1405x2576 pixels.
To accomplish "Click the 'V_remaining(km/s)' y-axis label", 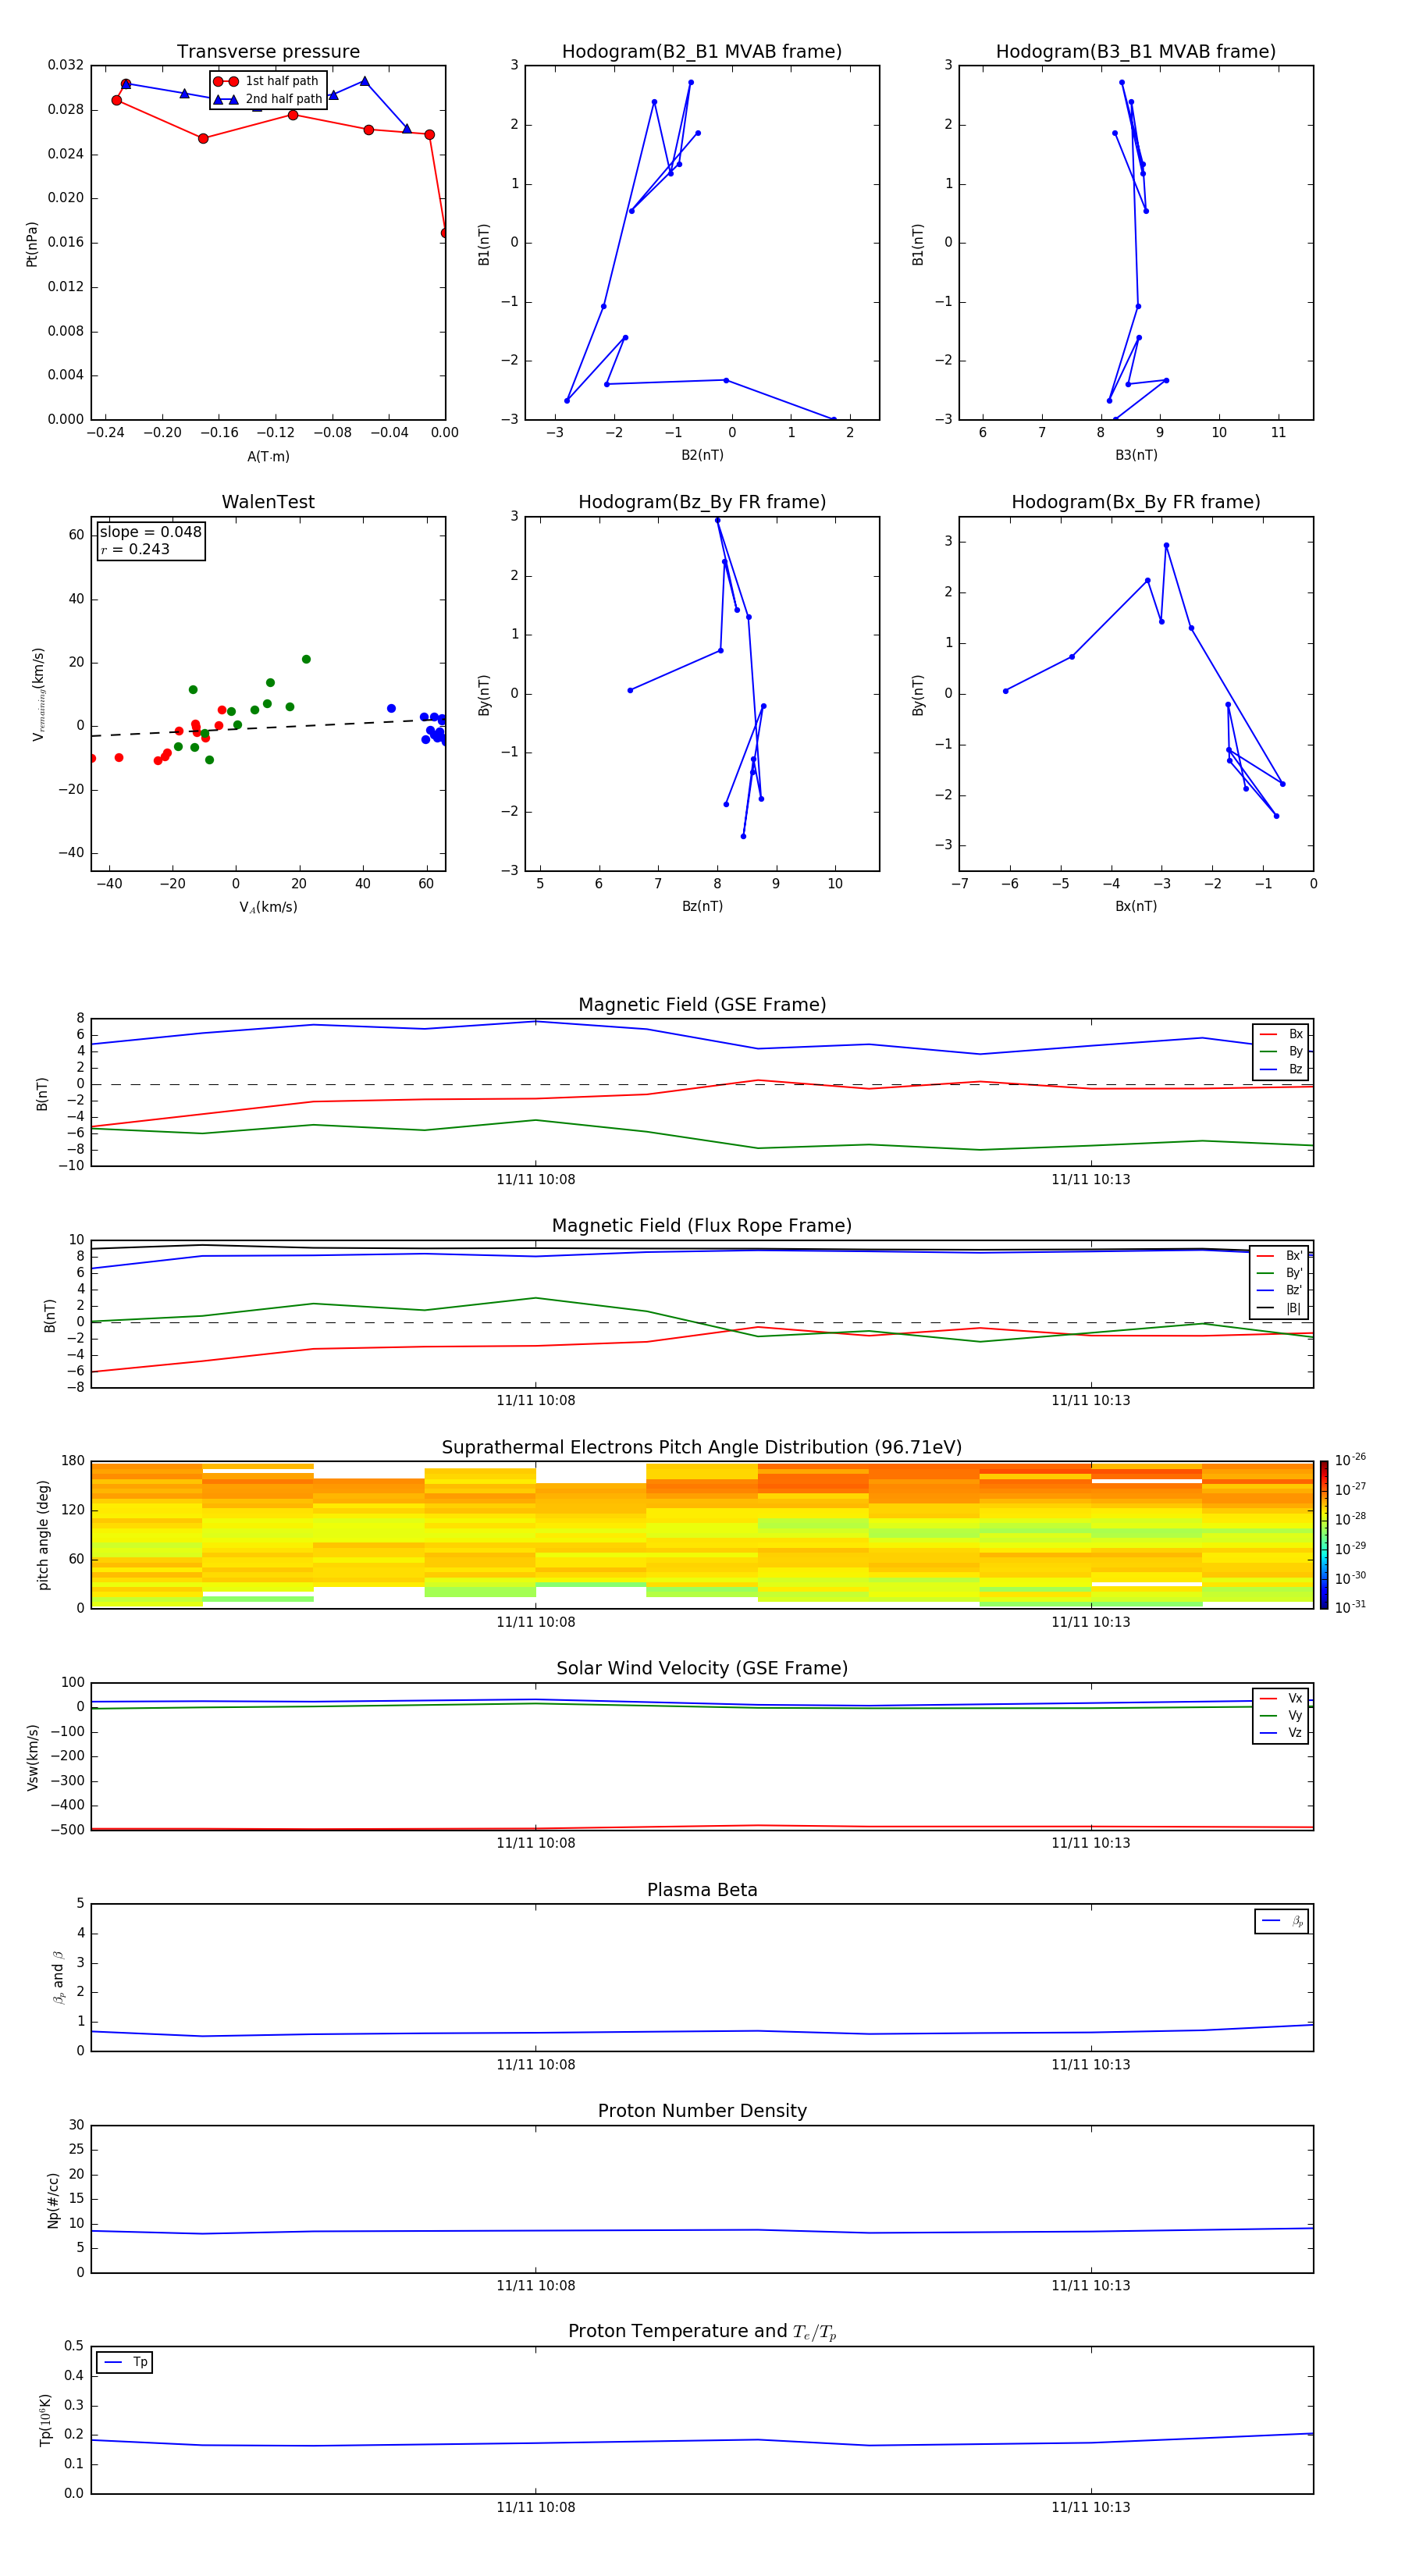I will [x=38, y=694].
